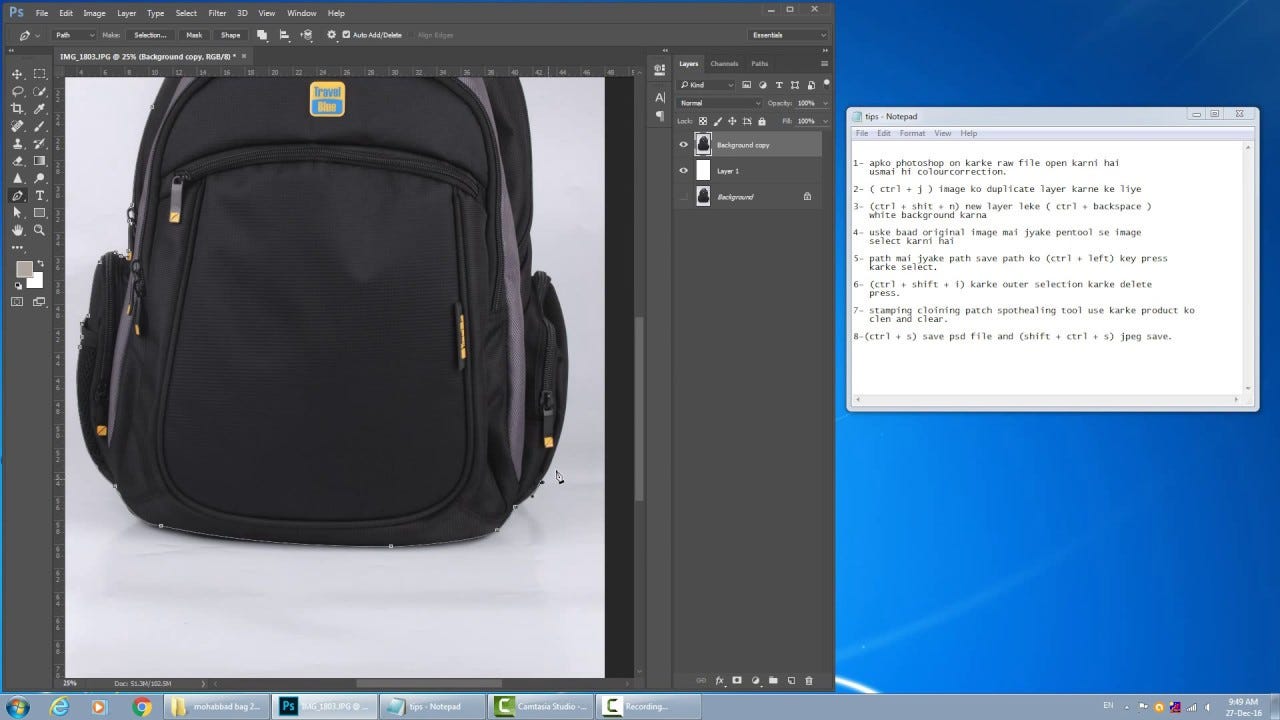Select the Hand tool

point(17,230)
